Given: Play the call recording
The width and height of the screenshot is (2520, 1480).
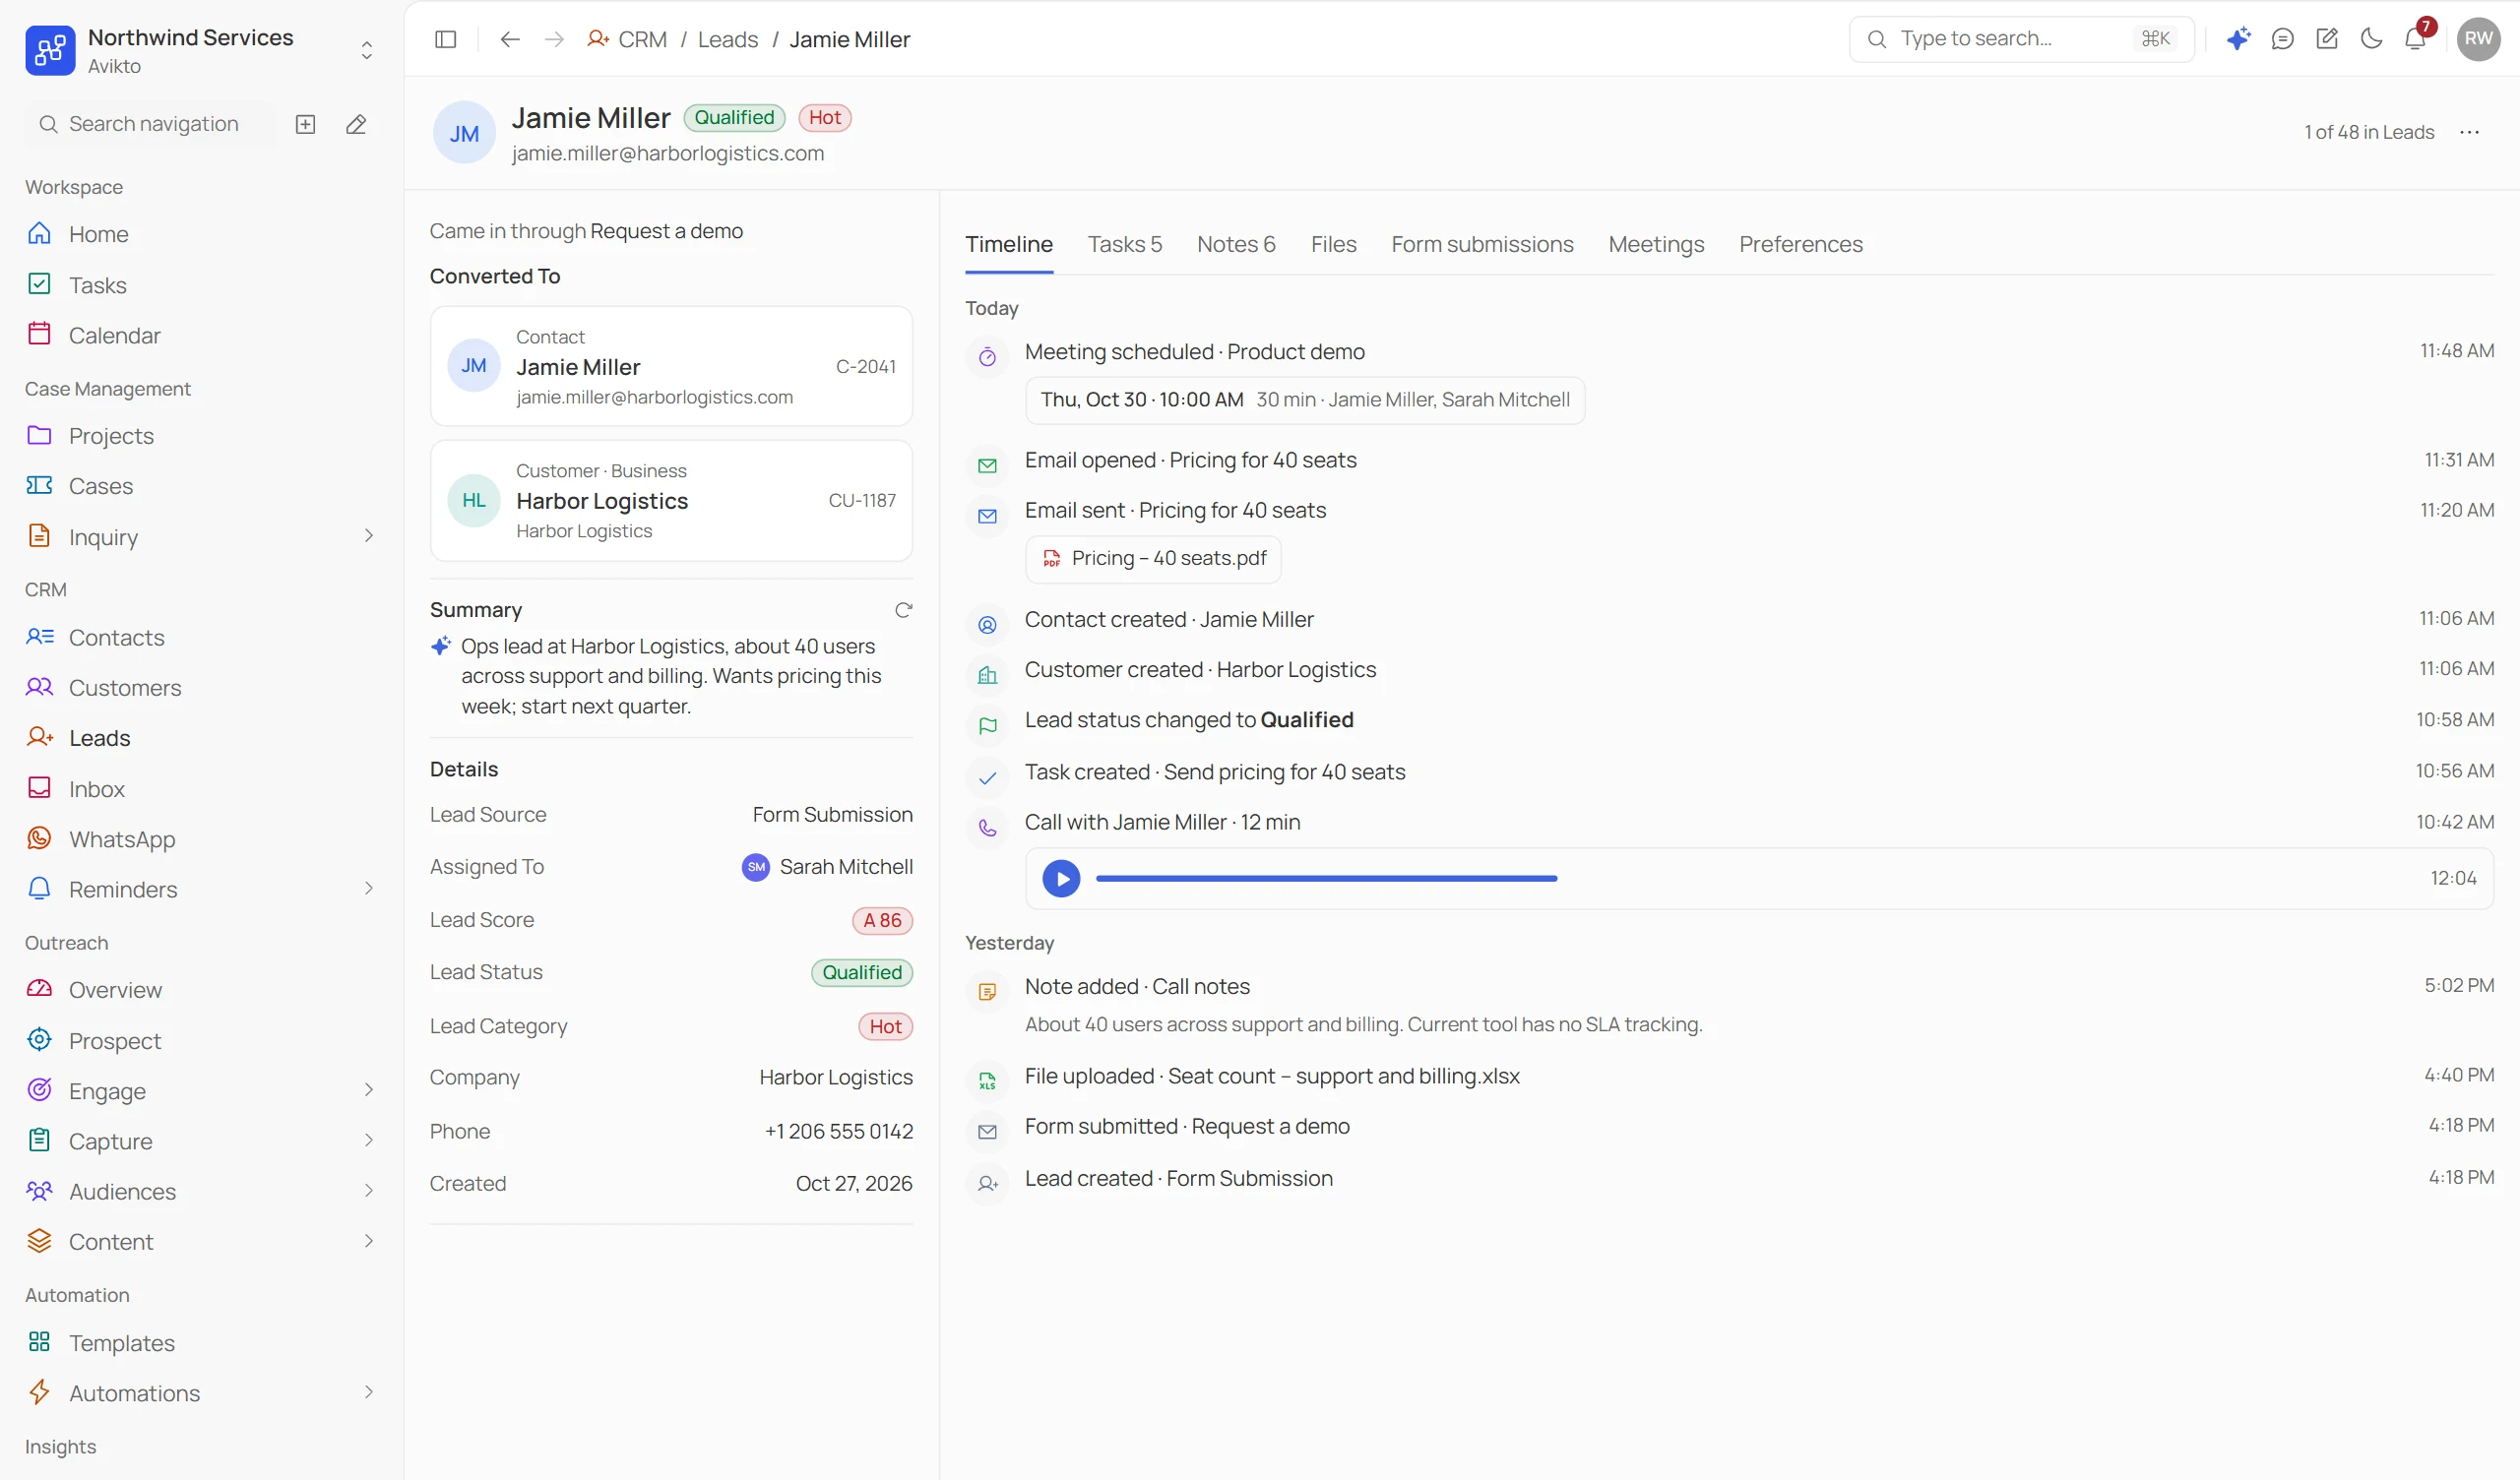Looking at the screenshot, I should (1061, 878).
